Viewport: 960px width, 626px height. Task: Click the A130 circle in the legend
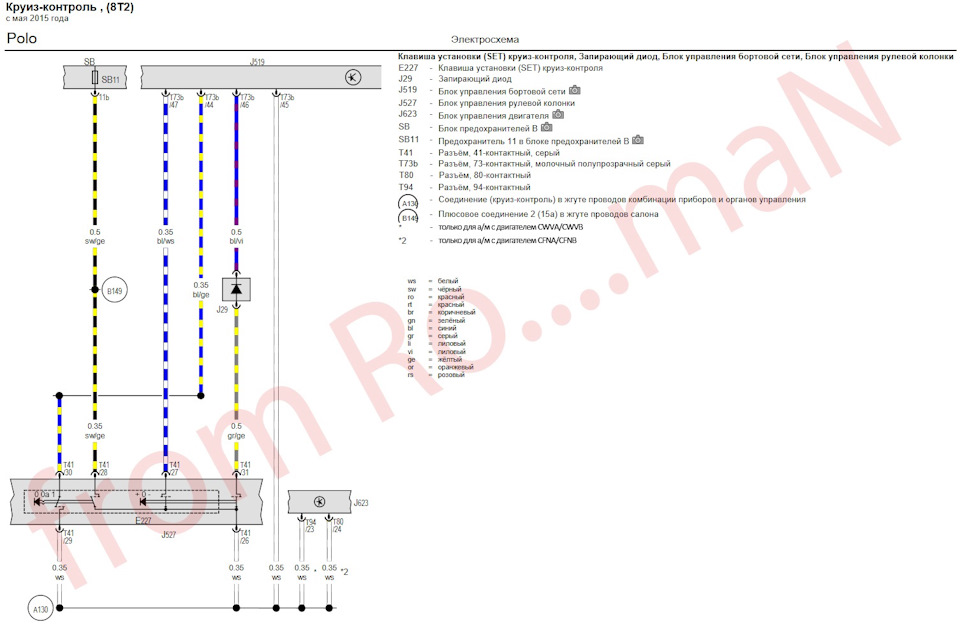pyautogui.click(x=409, y=201)
